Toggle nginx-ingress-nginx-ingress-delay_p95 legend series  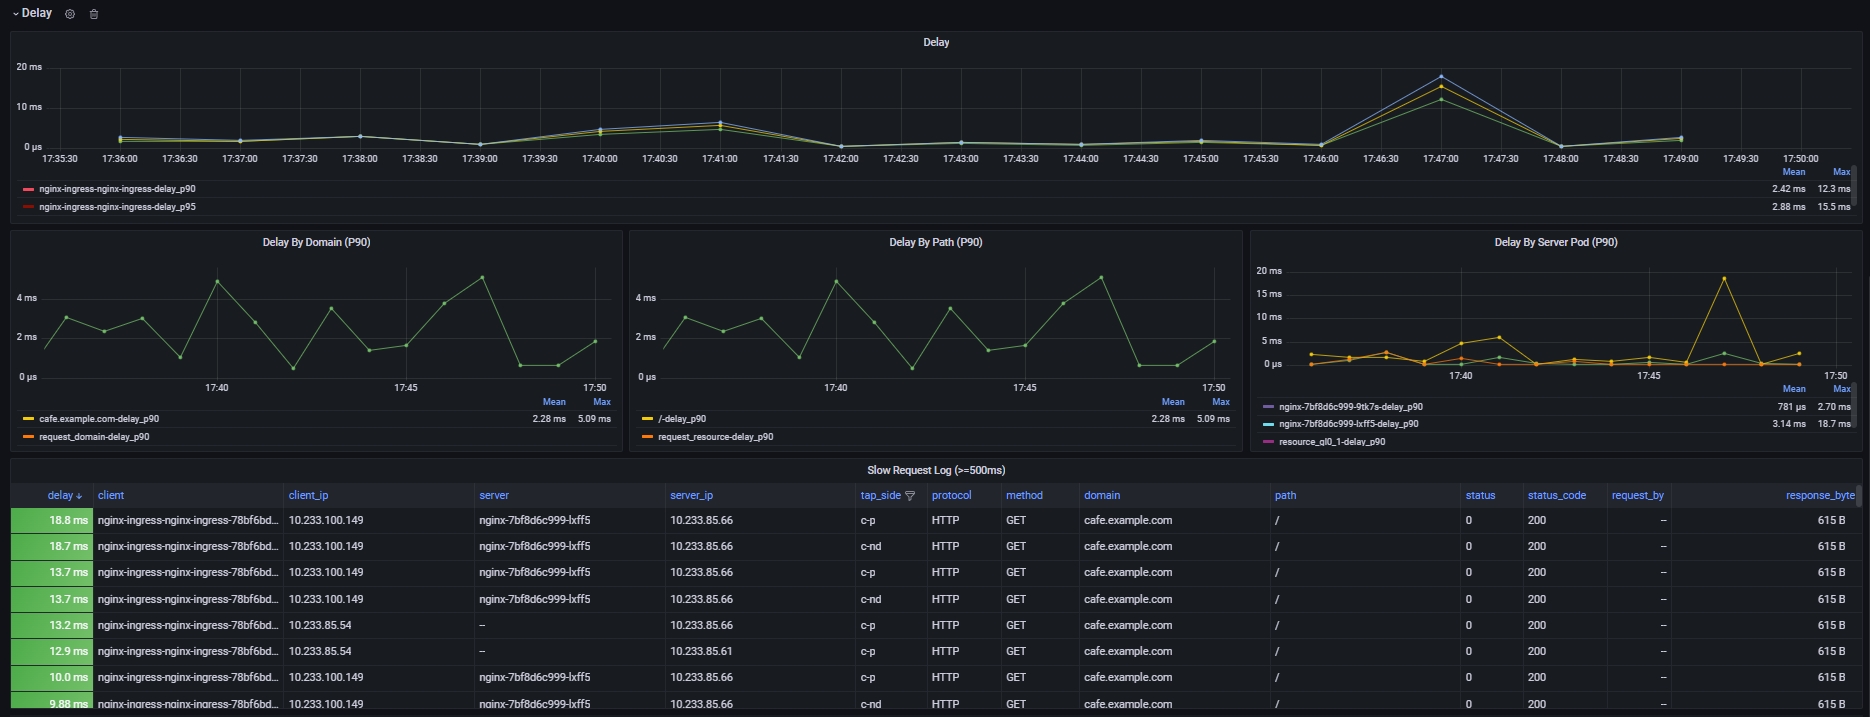pyautogui.click(x=117, y=207)
